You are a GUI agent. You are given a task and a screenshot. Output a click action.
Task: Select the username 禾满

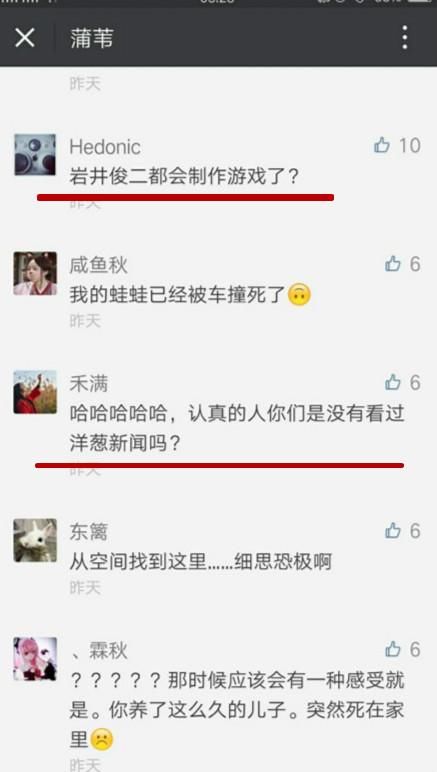pyautogui.click(x=89, y=384)
